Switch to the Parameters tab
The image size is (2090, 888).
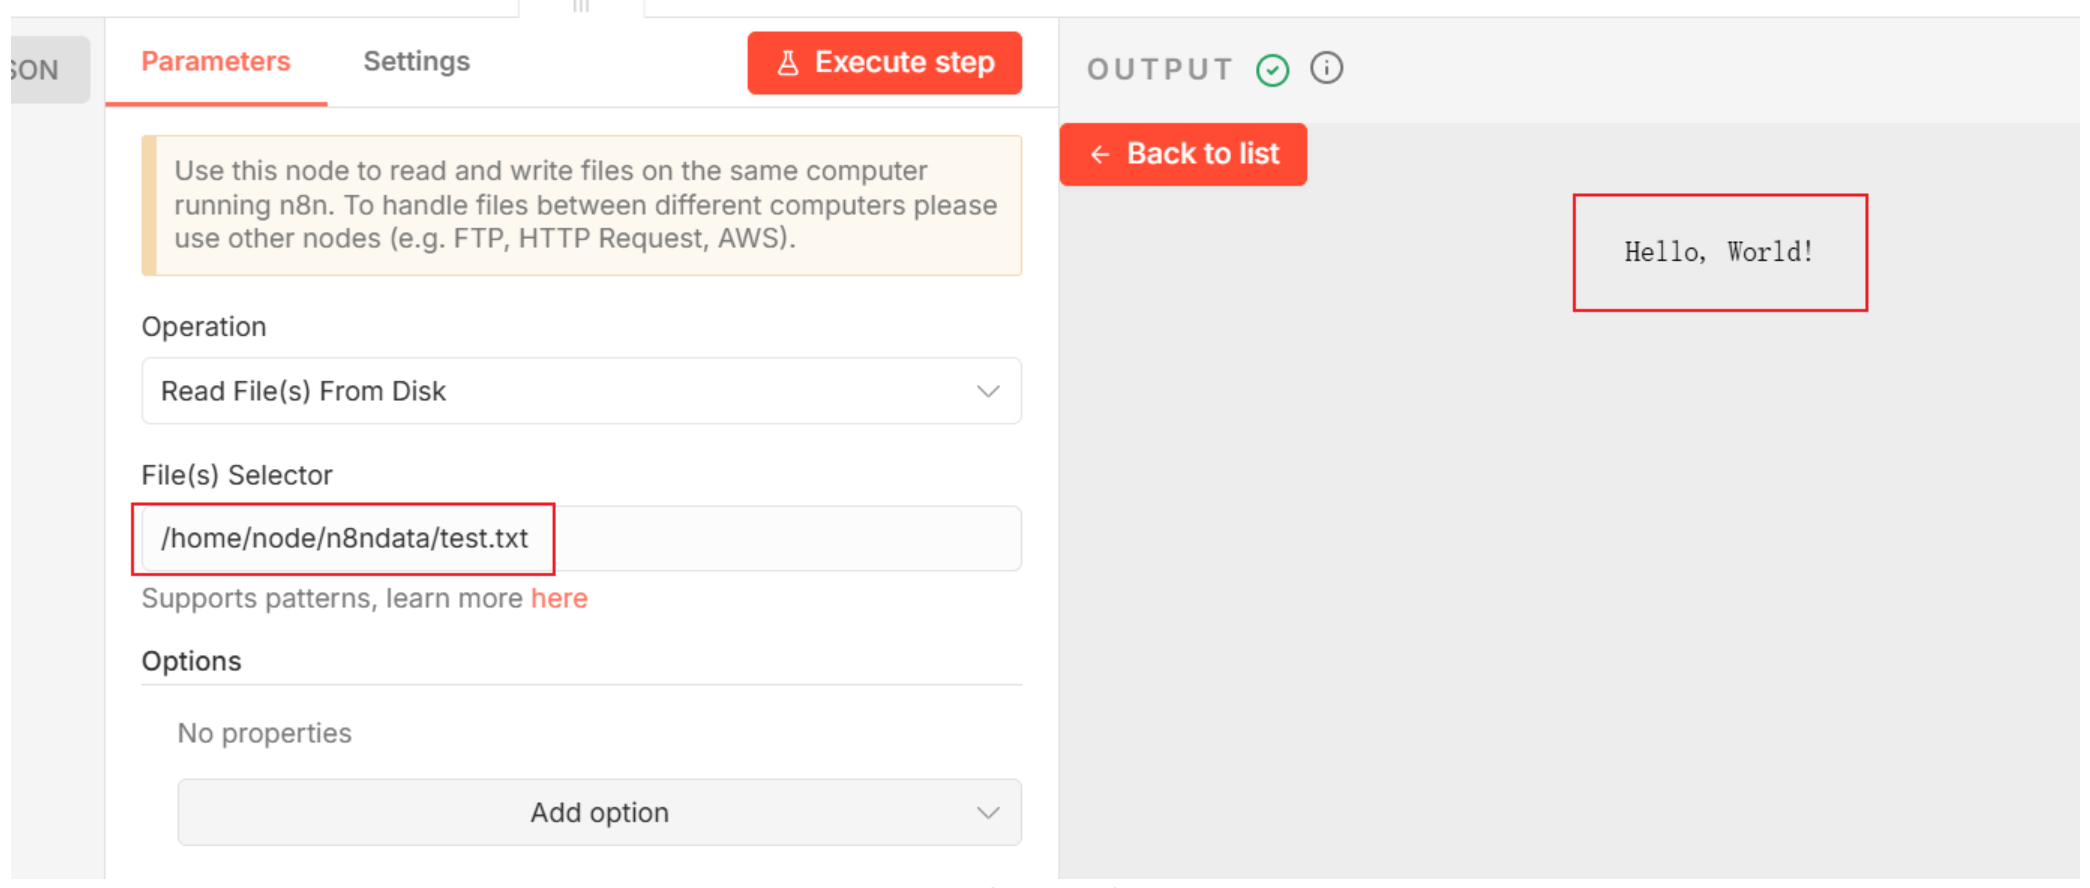215,62
